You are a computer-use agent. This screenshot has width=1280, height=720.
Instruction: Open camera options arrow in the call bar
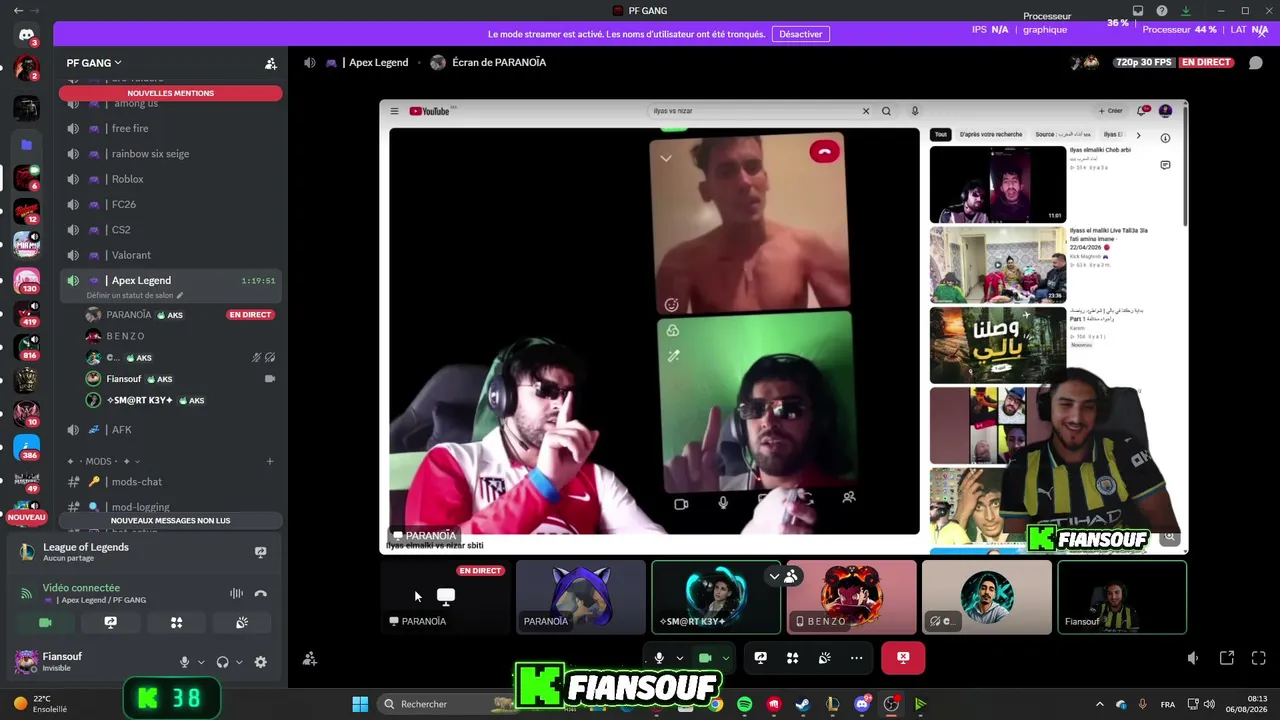726,658
